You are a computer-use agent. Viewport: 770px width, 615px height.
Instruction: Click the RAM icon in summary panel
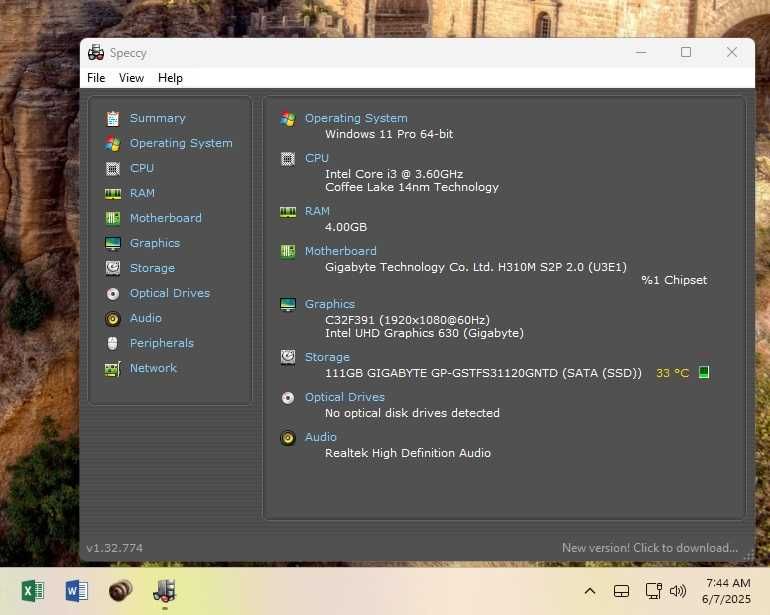(288, 212)
